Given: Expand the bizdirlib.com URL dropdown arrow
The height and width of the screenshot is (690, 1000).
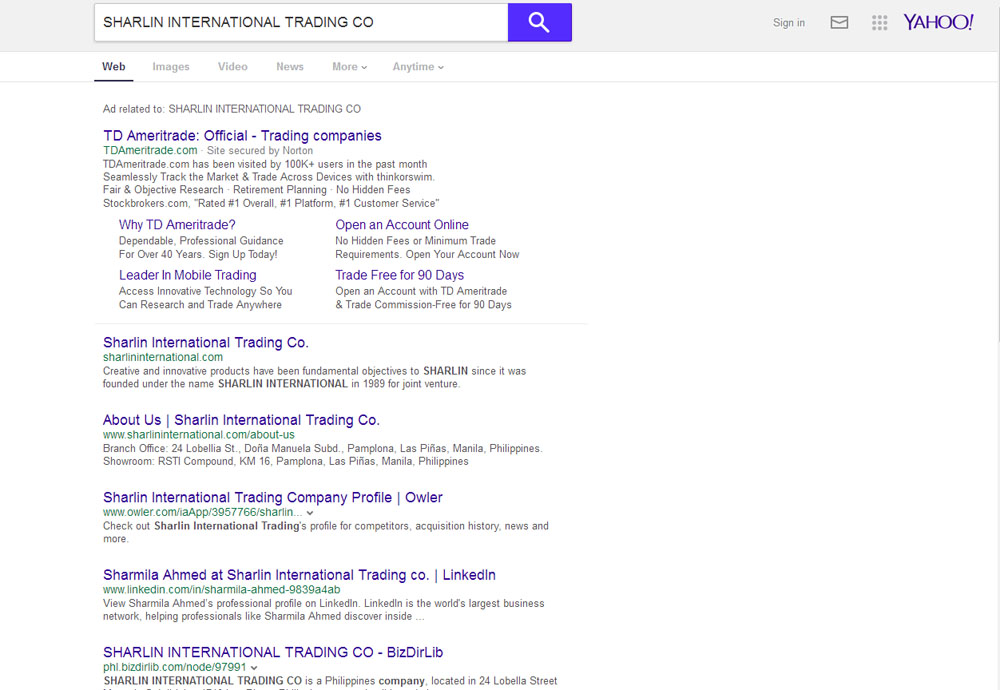Looking at the screenshot, I should pyautogui.click(x=254, y=668).
